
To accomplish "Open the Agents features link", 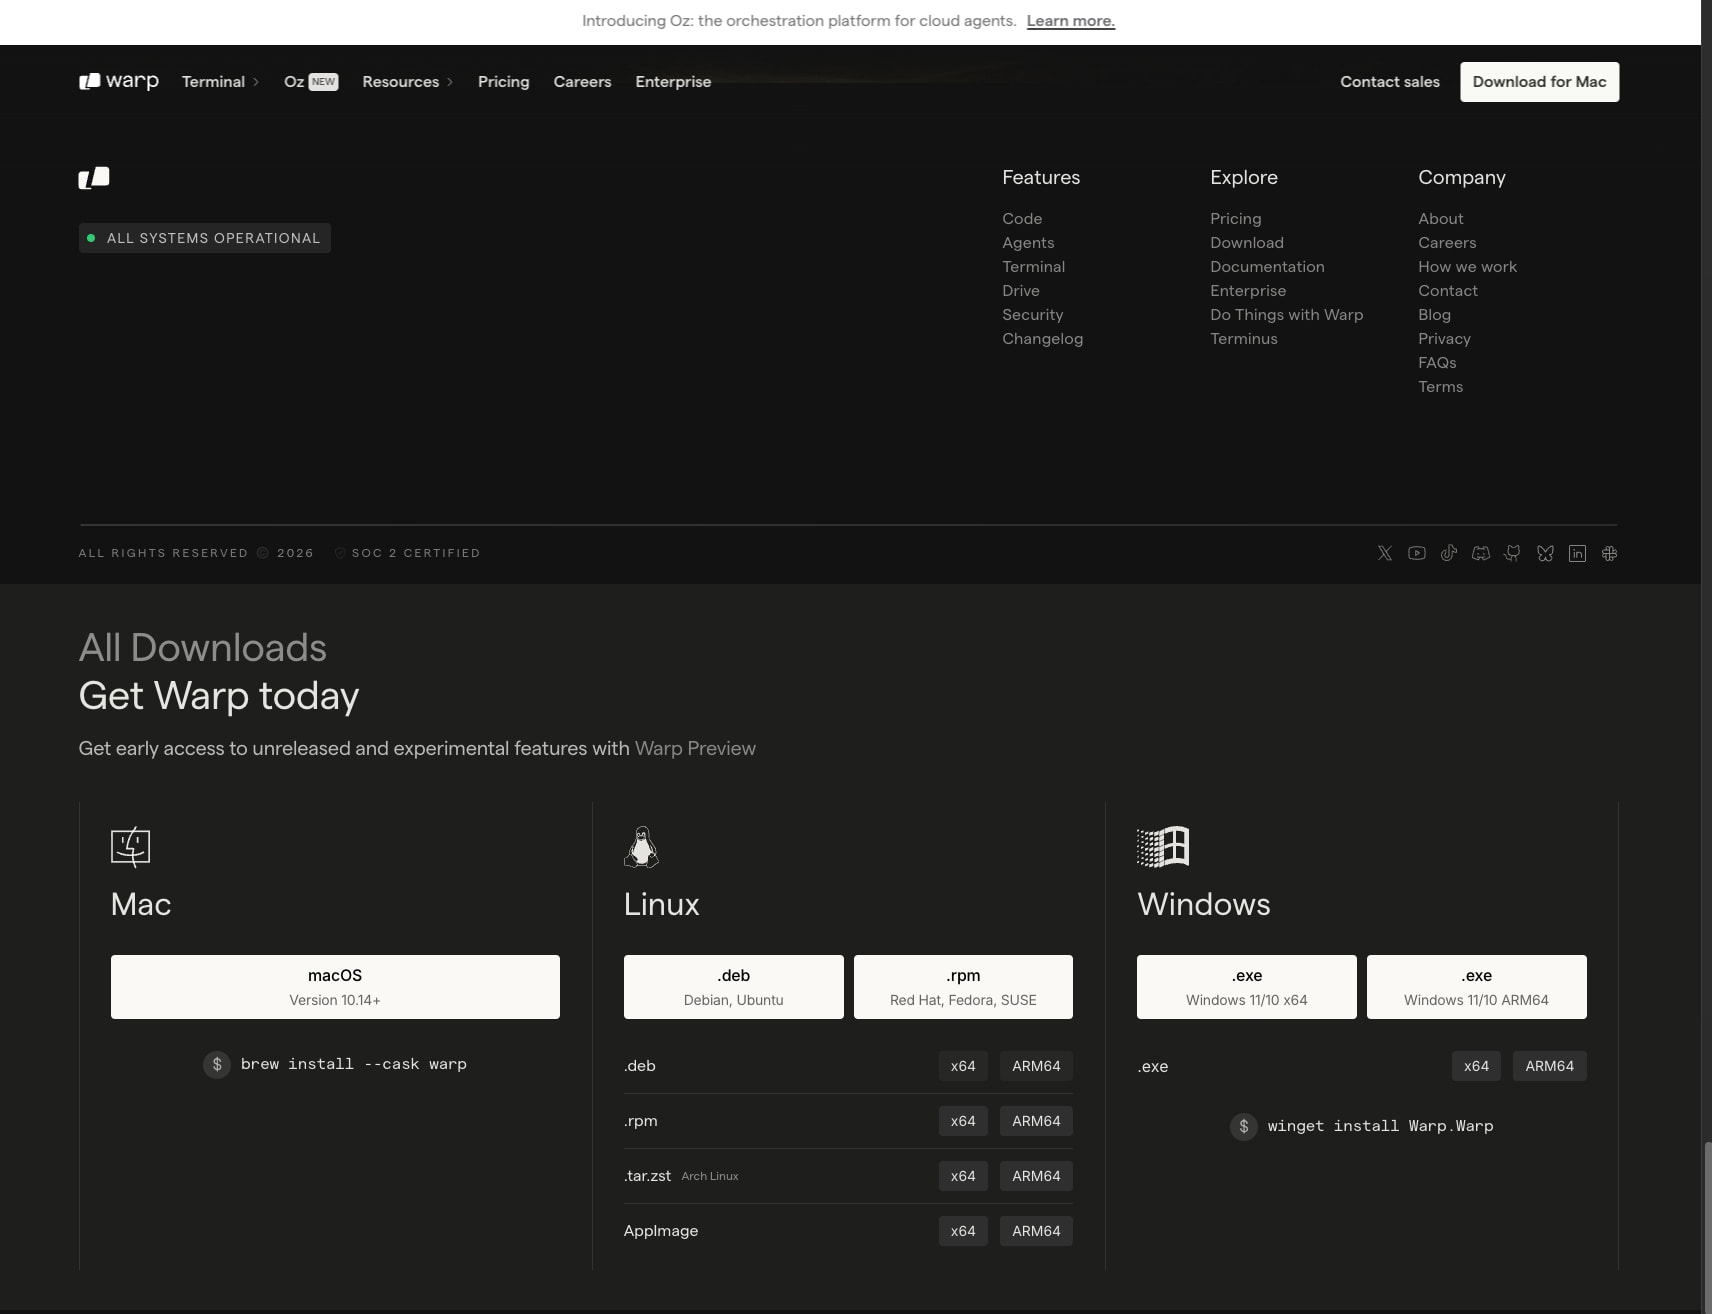I will tap(1028, 243).
